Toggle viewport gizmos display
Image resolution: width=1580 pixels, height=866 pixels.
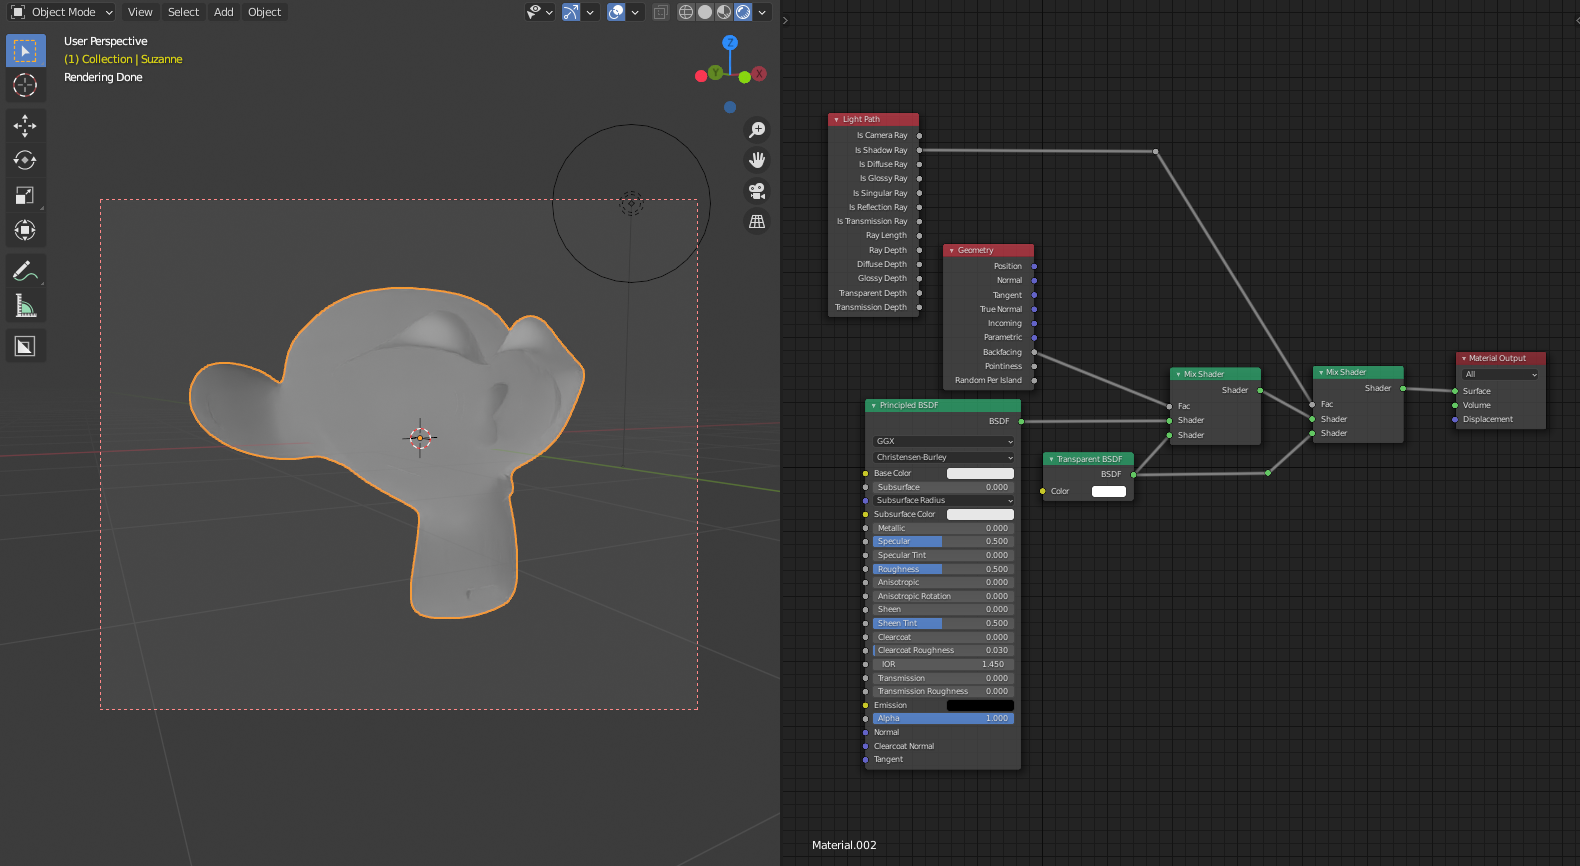(x=571, y=12)
